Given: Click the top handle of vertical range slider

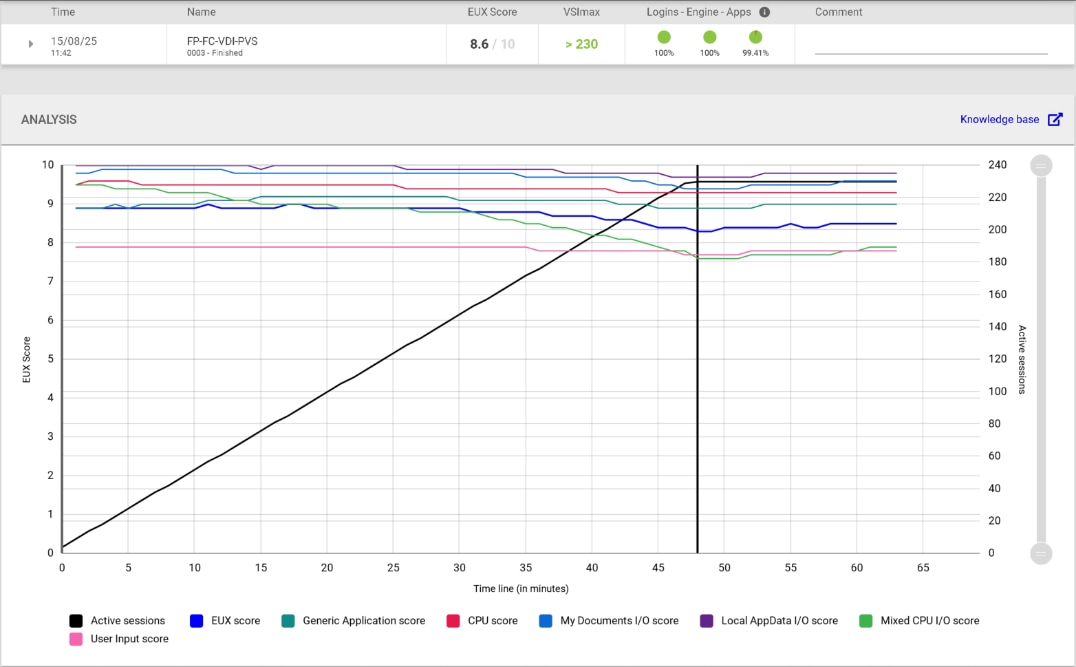Looking at the screenshot, I should (x=1041, y=165).
